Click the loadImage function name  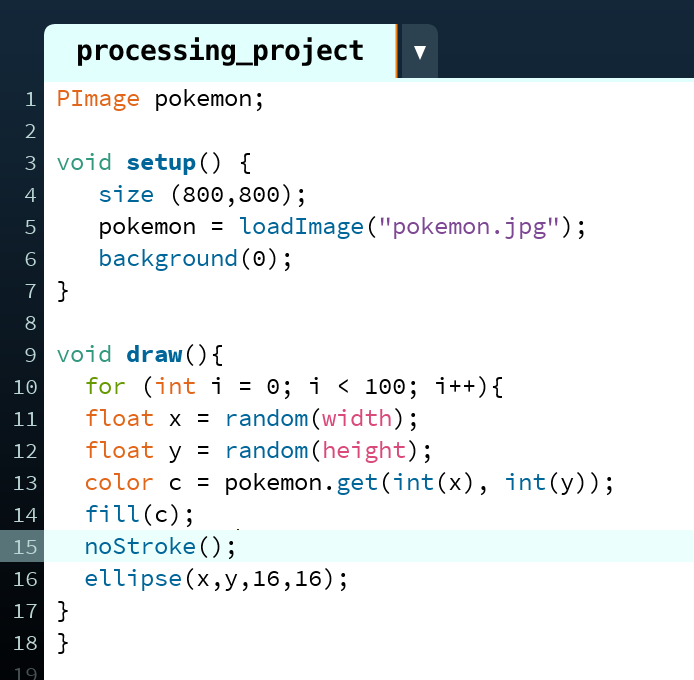[x=301, y=227]
